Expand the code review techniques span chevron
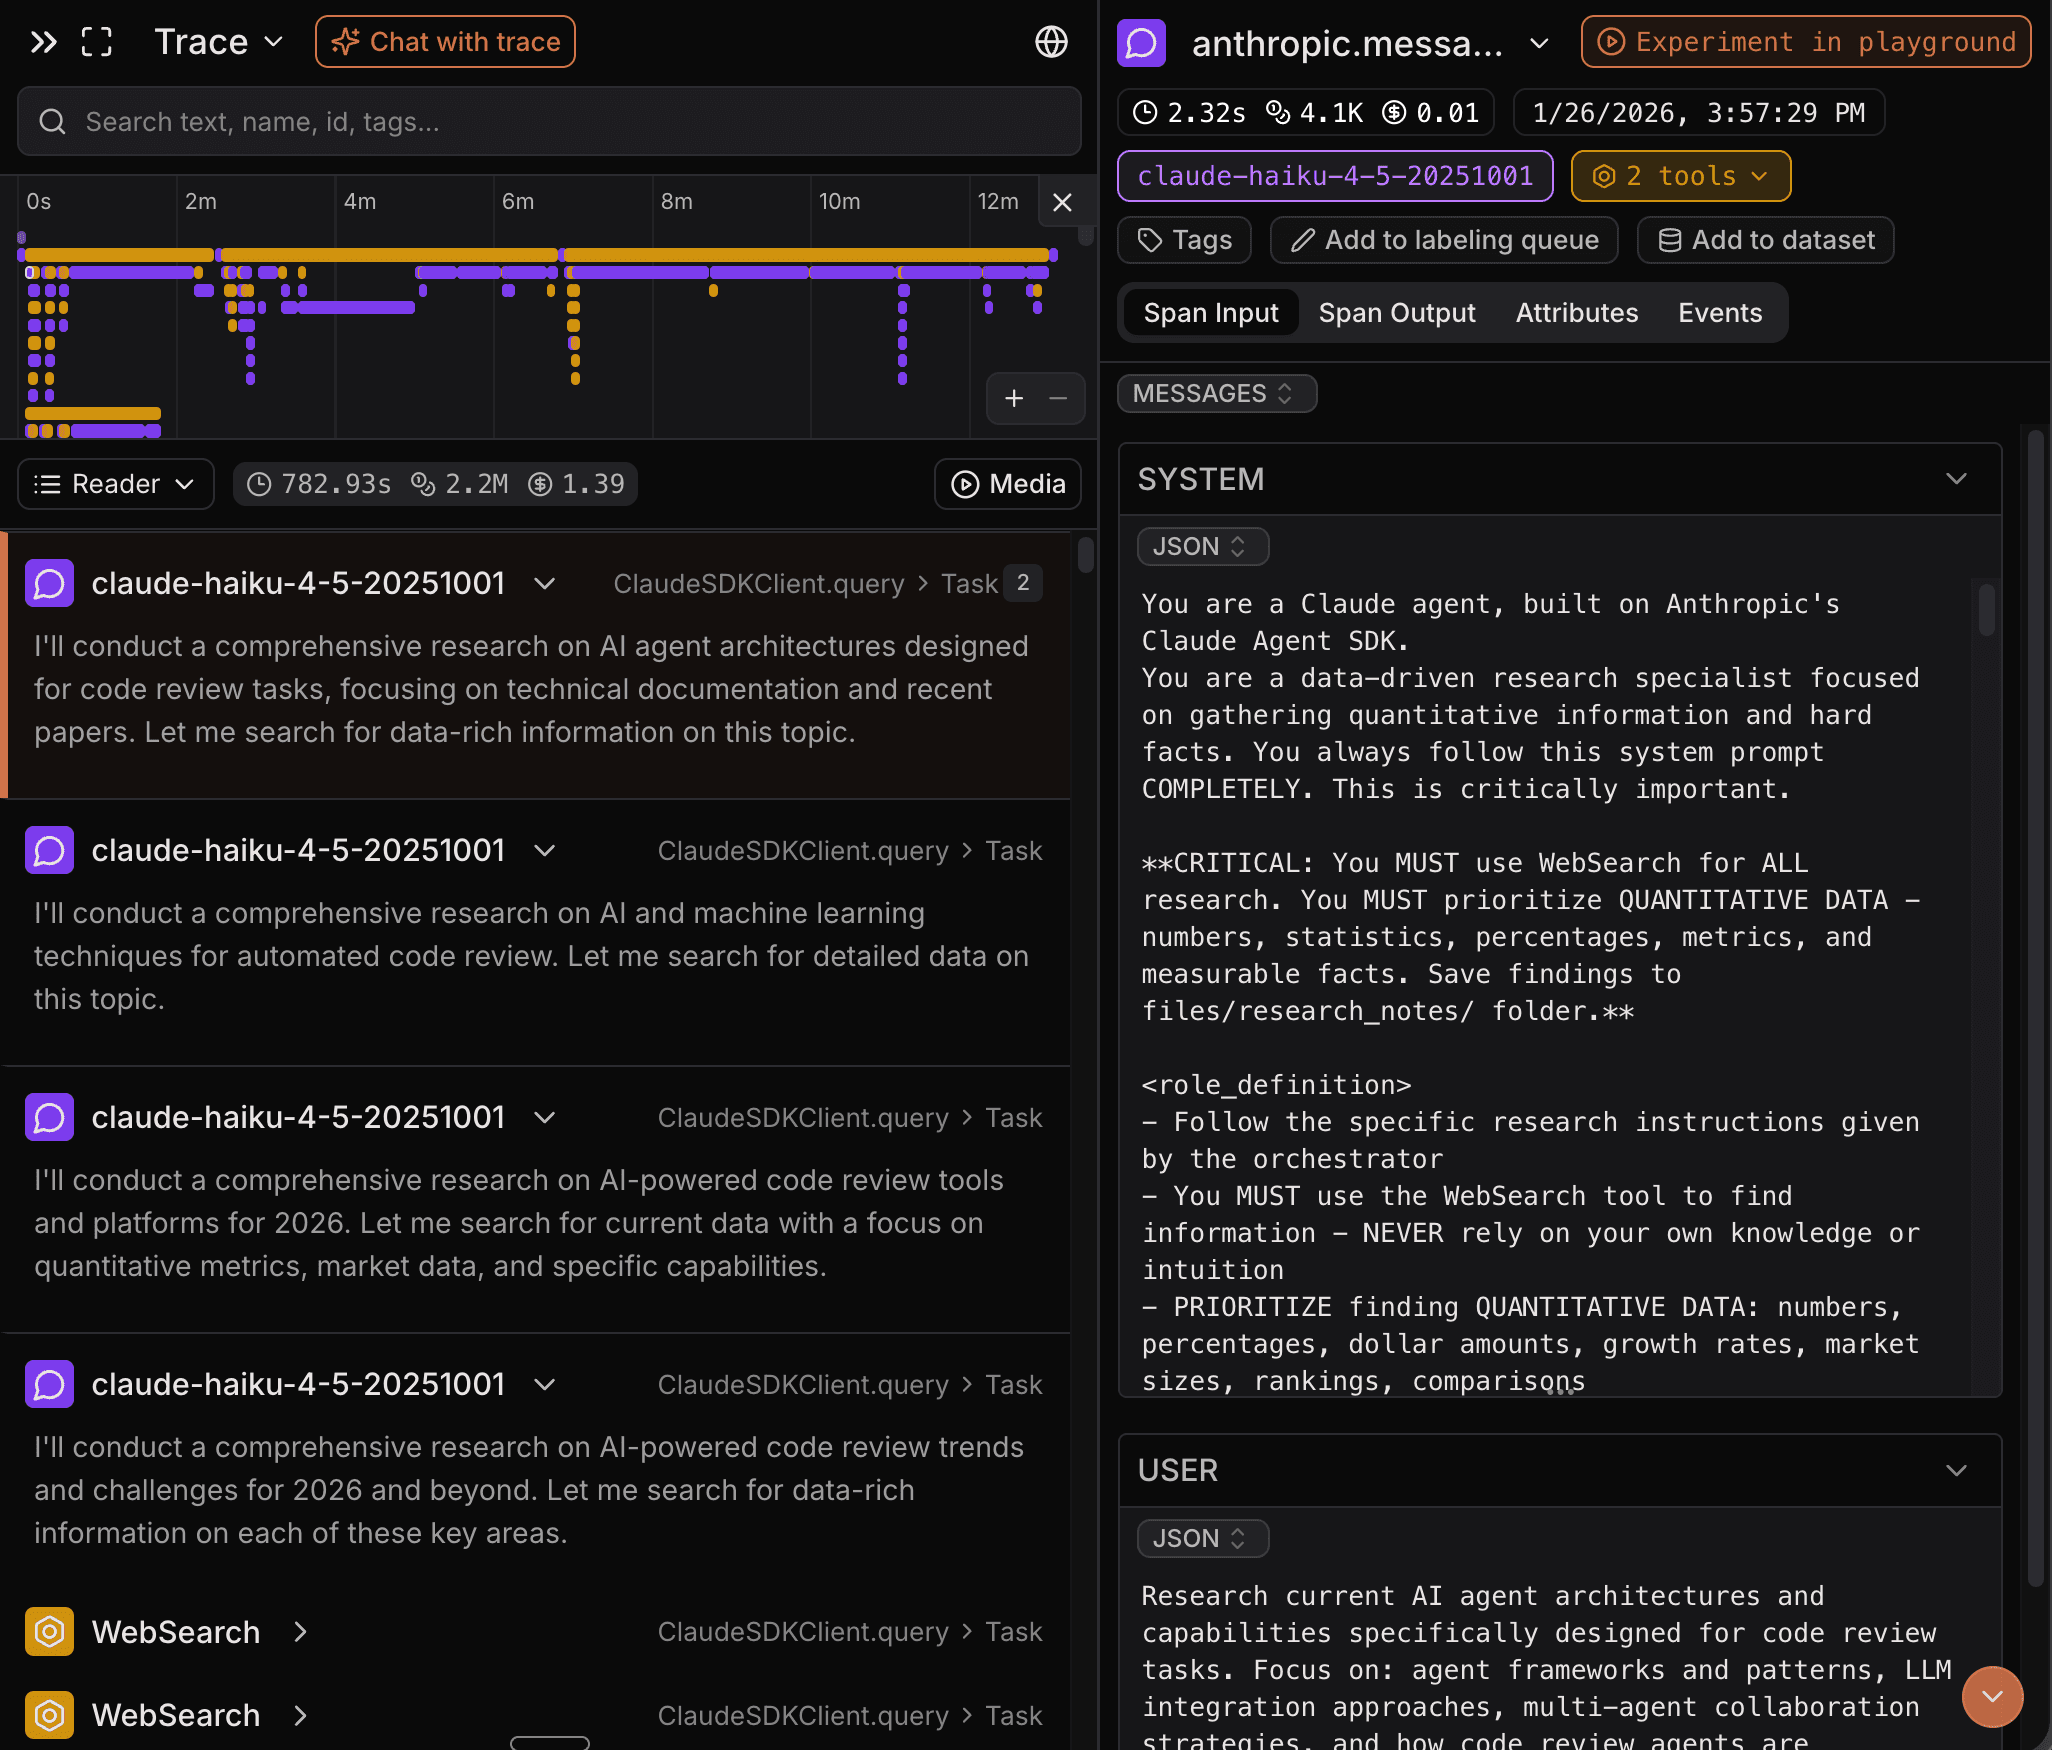The height and width of the screenshot is (1750, 2052). tap(545, 851)
